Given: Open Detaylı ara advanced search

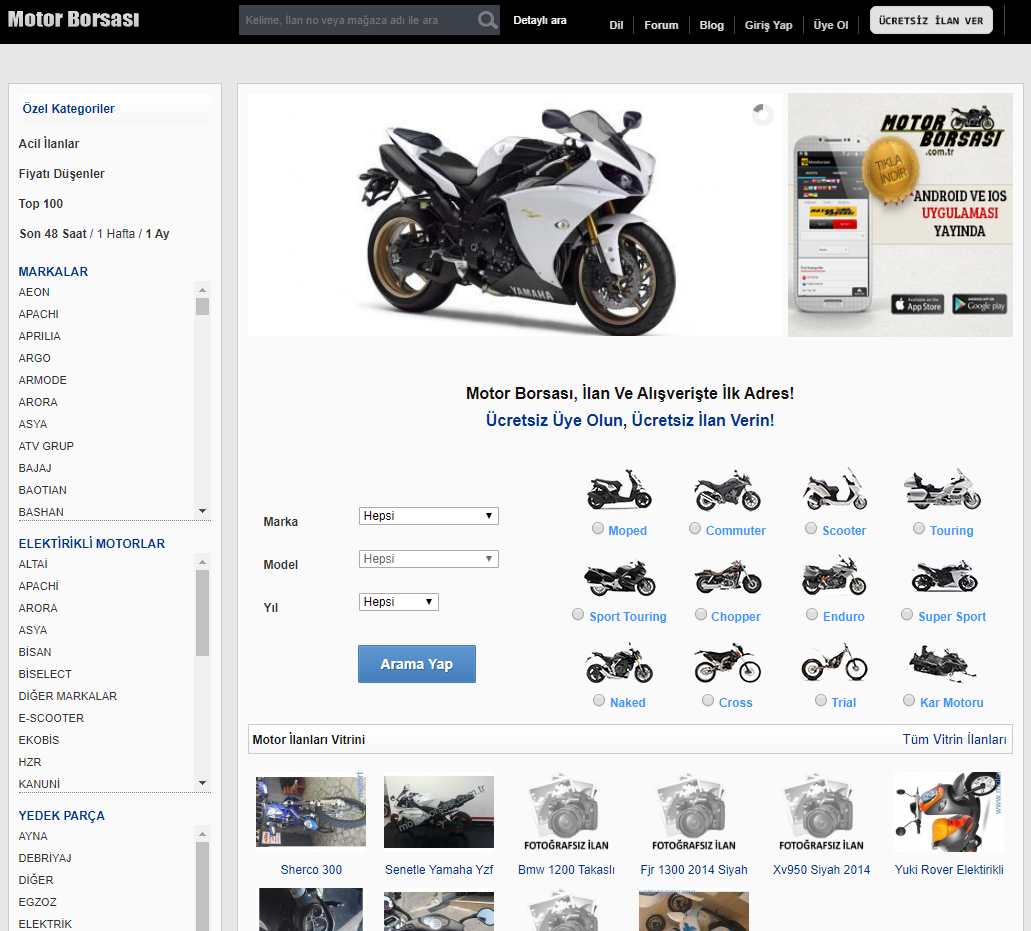Looking at the screenshot, I should (x=540, y=20).
